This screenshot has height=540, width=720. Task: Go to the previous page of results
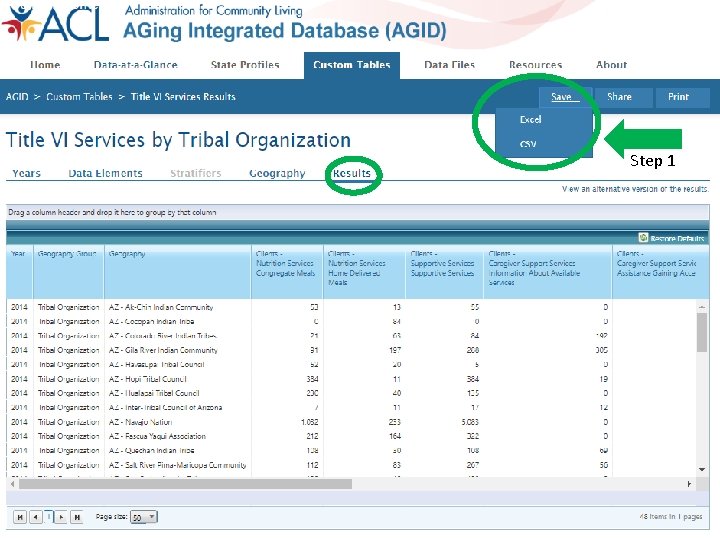(x=35, y=517)
